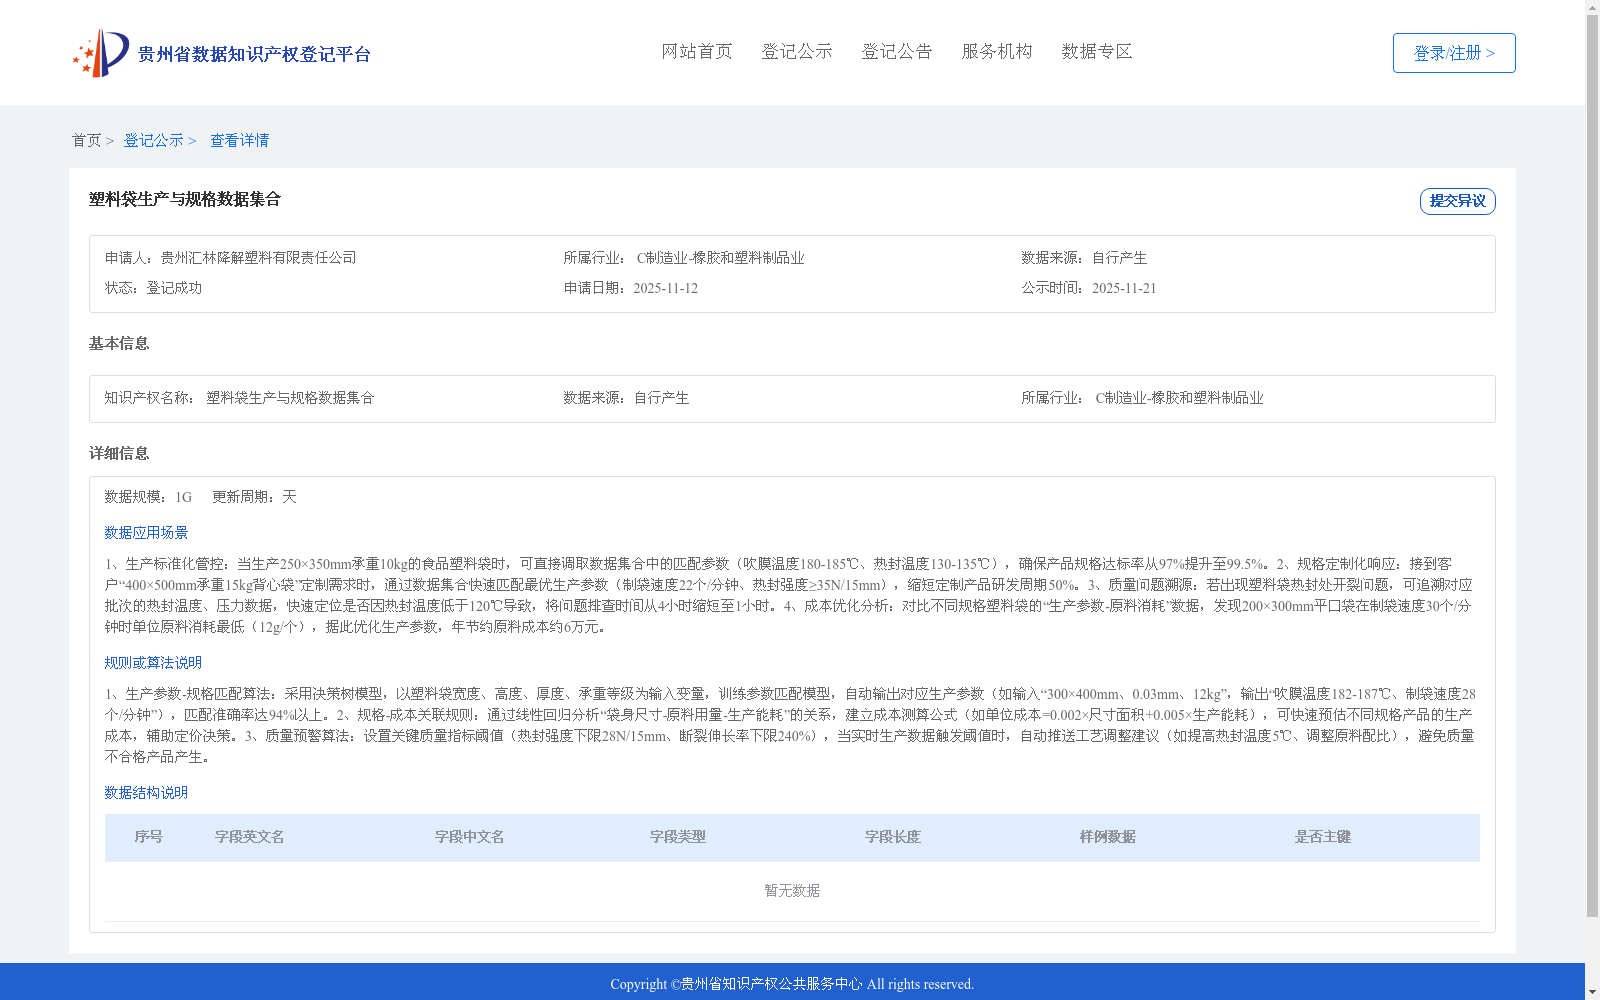Click the 字段长度 column header
Screen dimensions: 1600x1000
tap(893, 837)
